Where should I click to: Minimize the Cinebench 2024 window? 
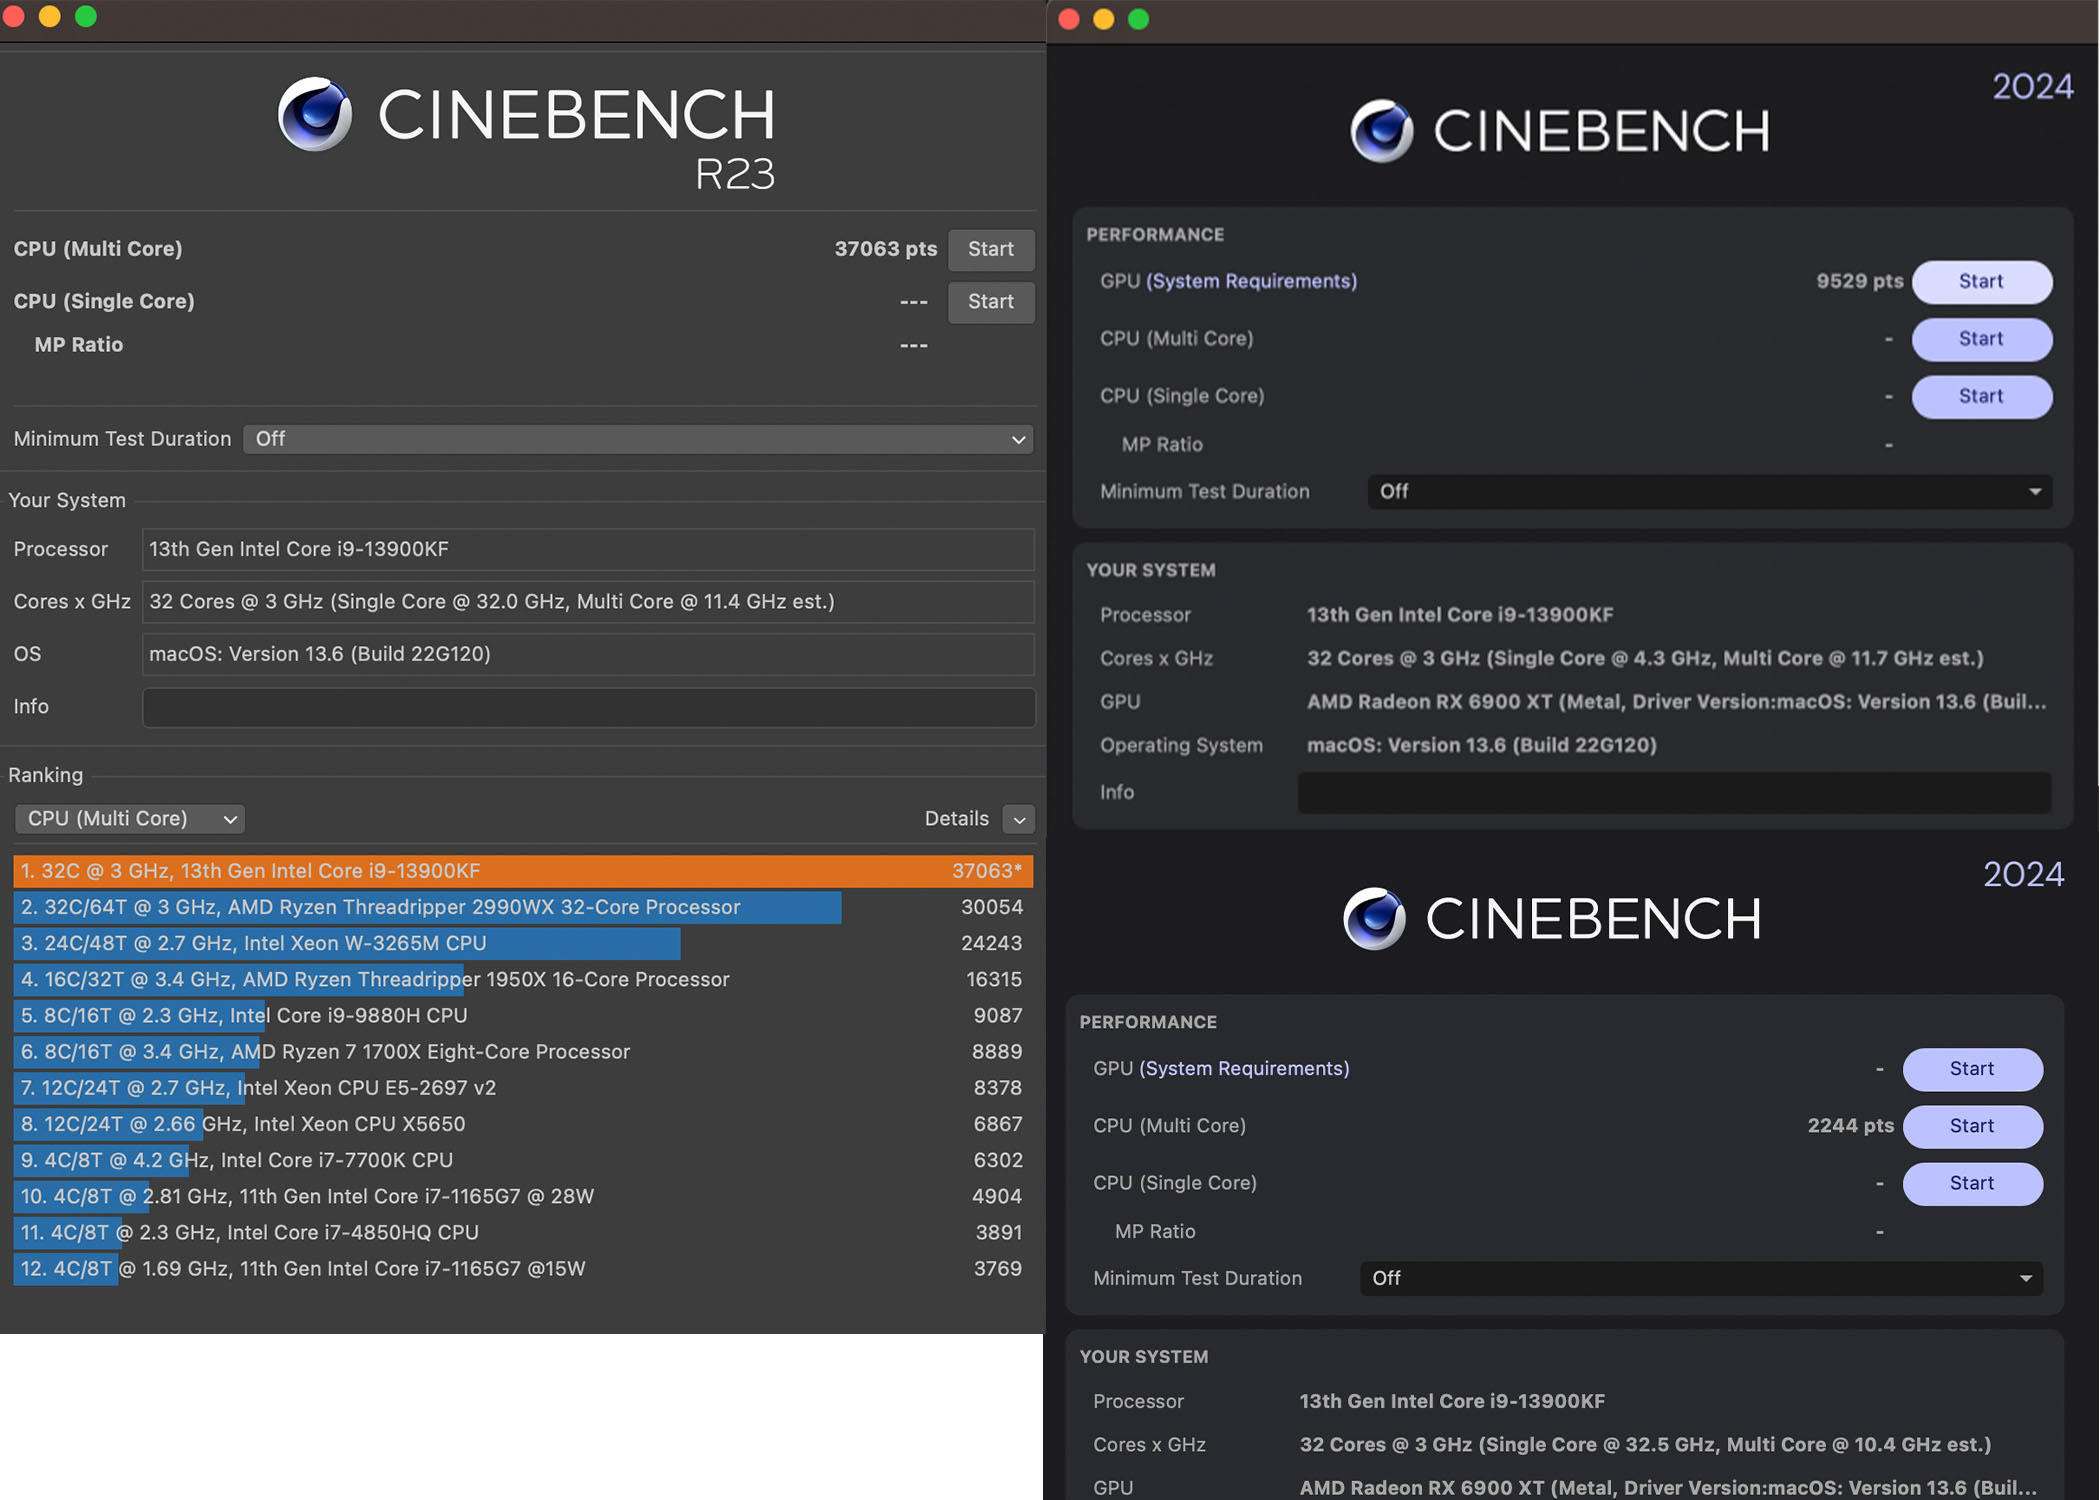point(1104,19)
